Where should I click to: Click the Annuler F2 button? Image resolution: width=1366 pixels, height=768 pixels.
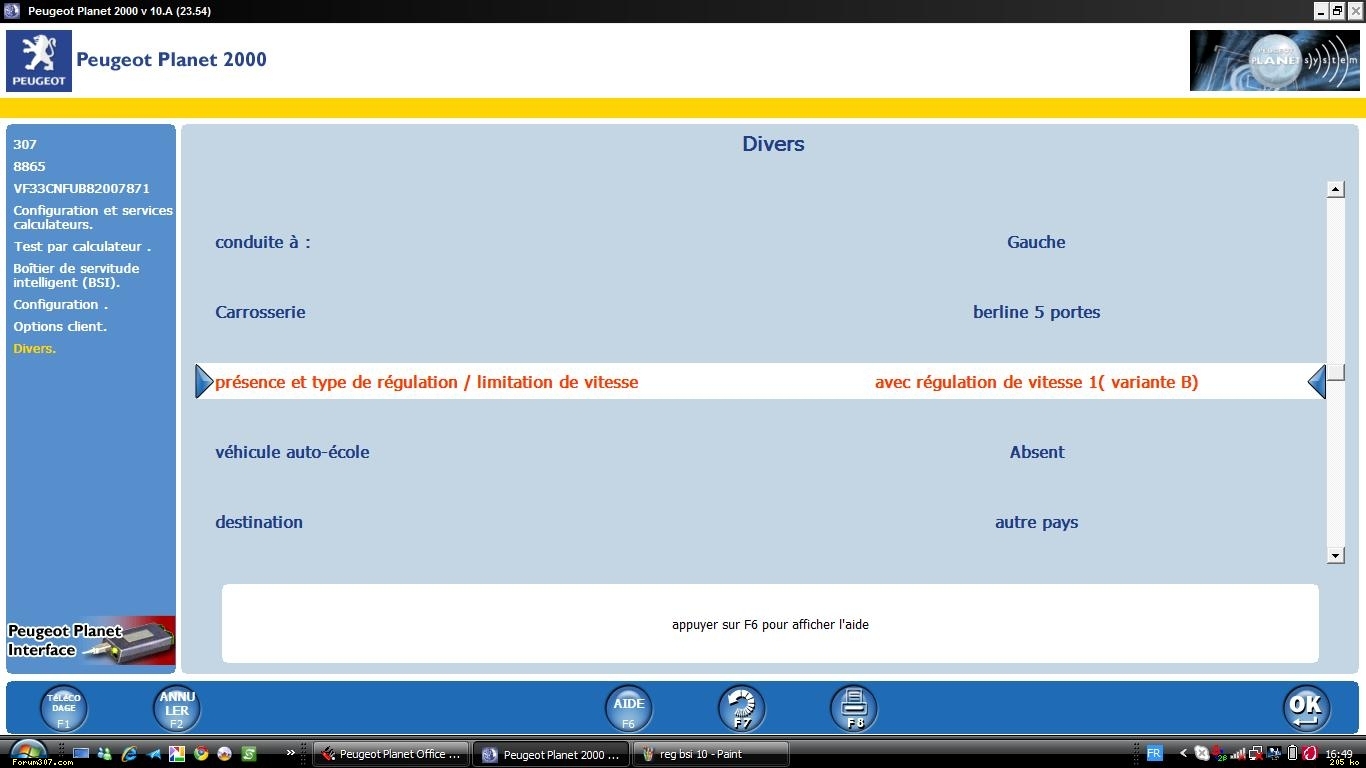pos(177,708)
